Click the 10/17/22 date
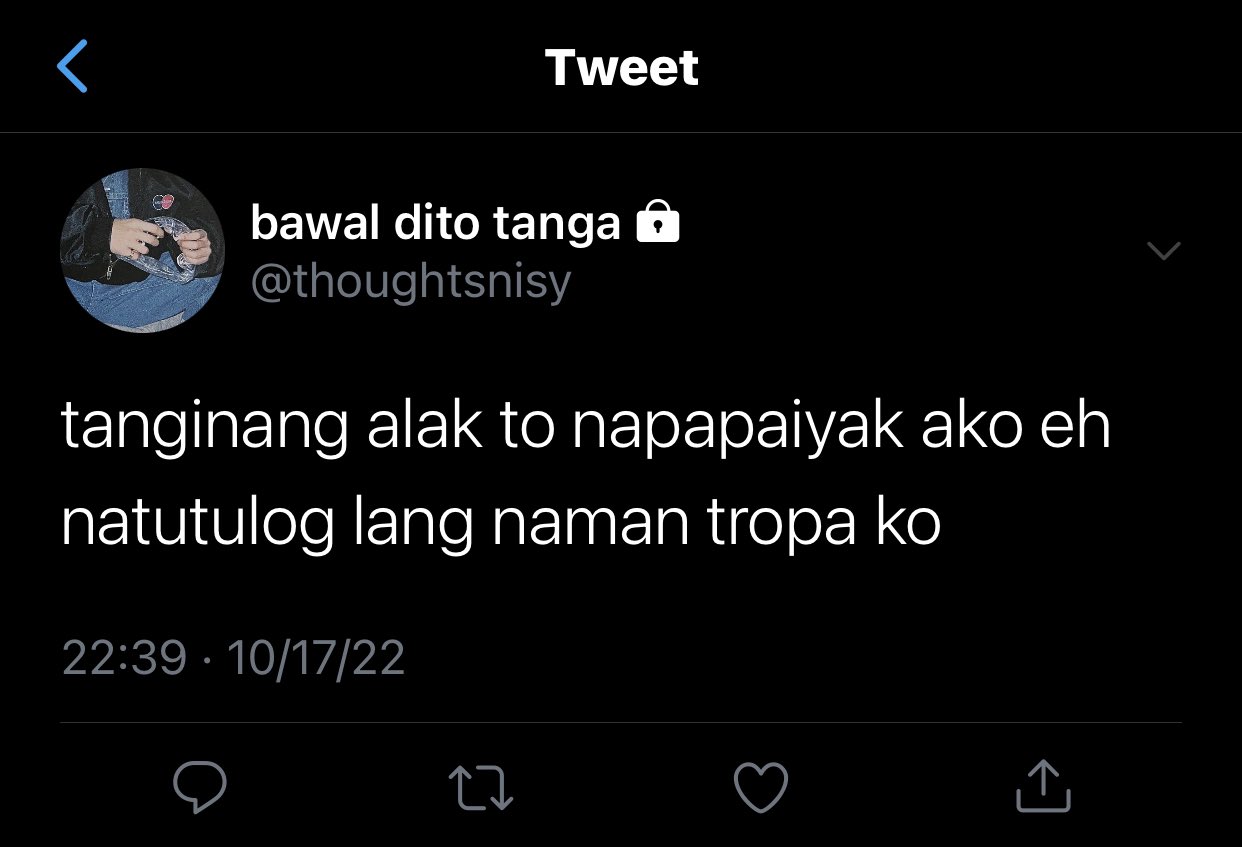Screen dimensions: 1242x847 [316, 658]
